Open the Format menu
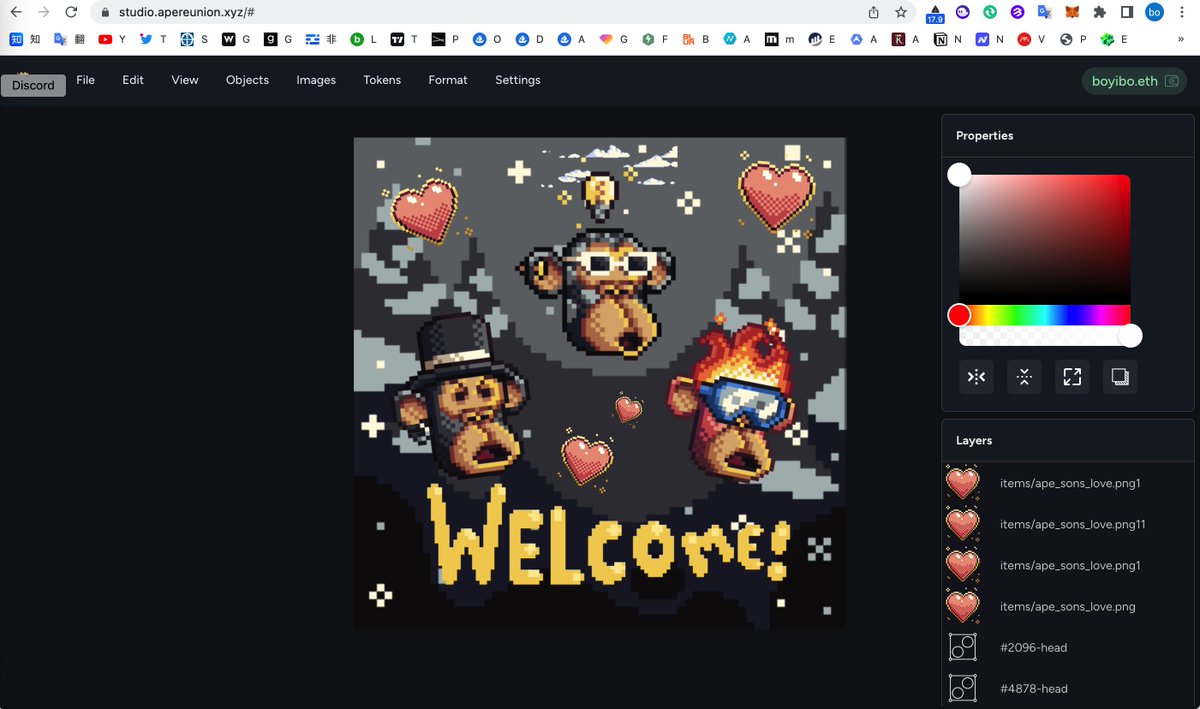1200x709 pixels. [448, 80]
